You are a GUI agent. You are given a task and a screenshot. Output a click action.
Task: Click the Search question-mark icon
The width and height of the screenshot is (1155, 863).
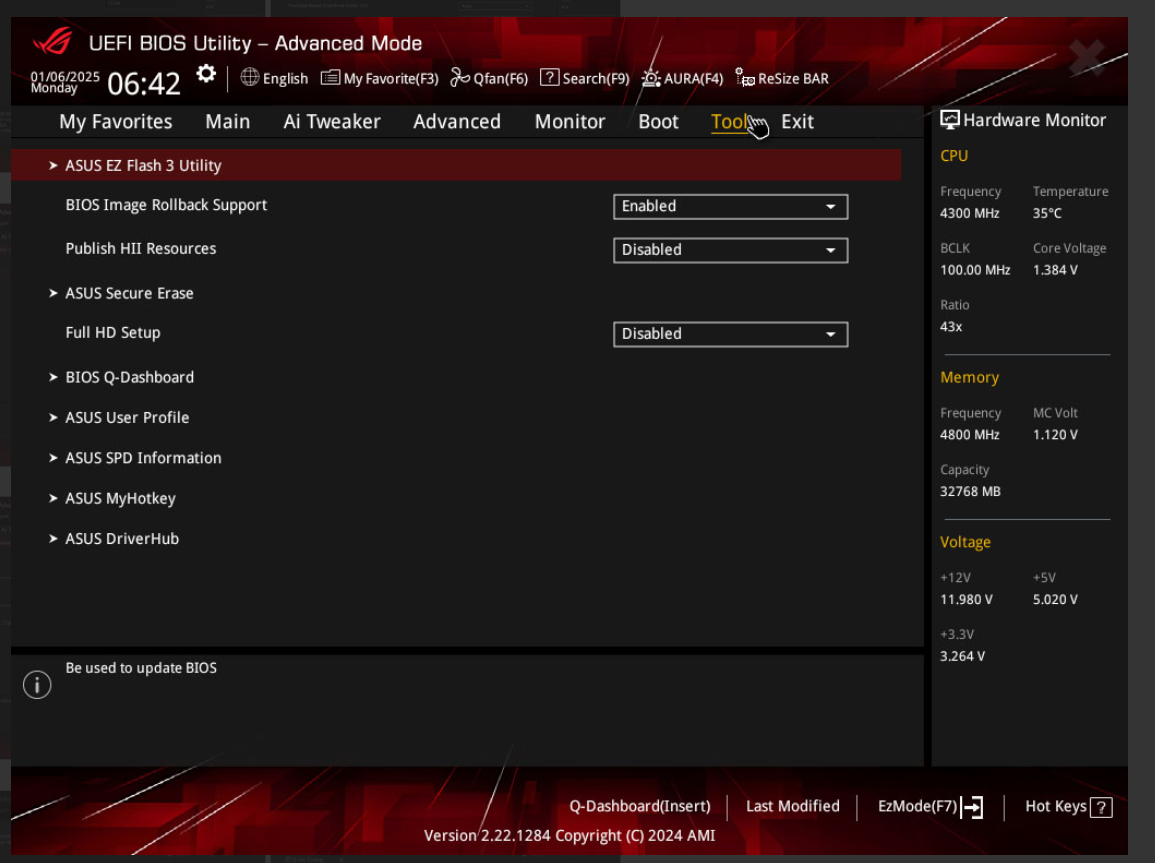tap(550, 77)
